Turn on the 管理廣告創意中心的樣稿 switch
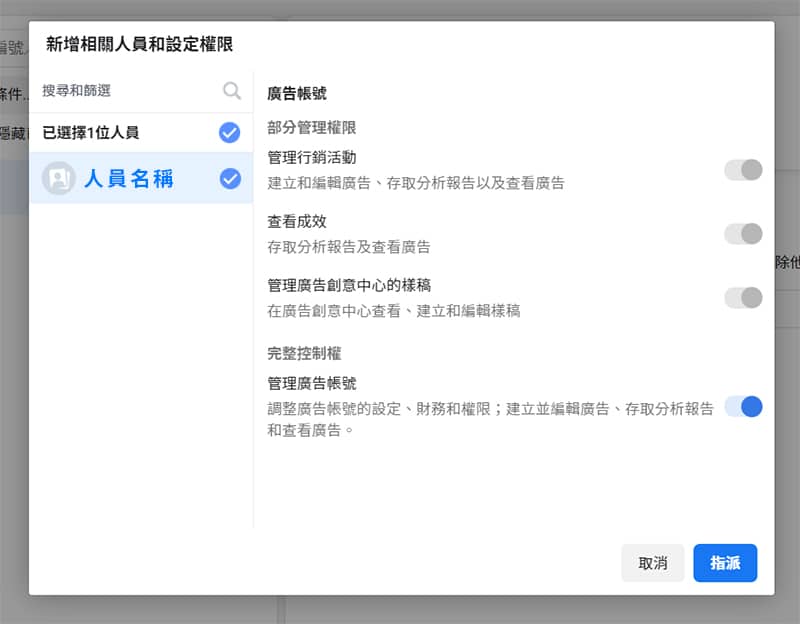Viewport: 800px width, 624px height. [x=744, y=298]
